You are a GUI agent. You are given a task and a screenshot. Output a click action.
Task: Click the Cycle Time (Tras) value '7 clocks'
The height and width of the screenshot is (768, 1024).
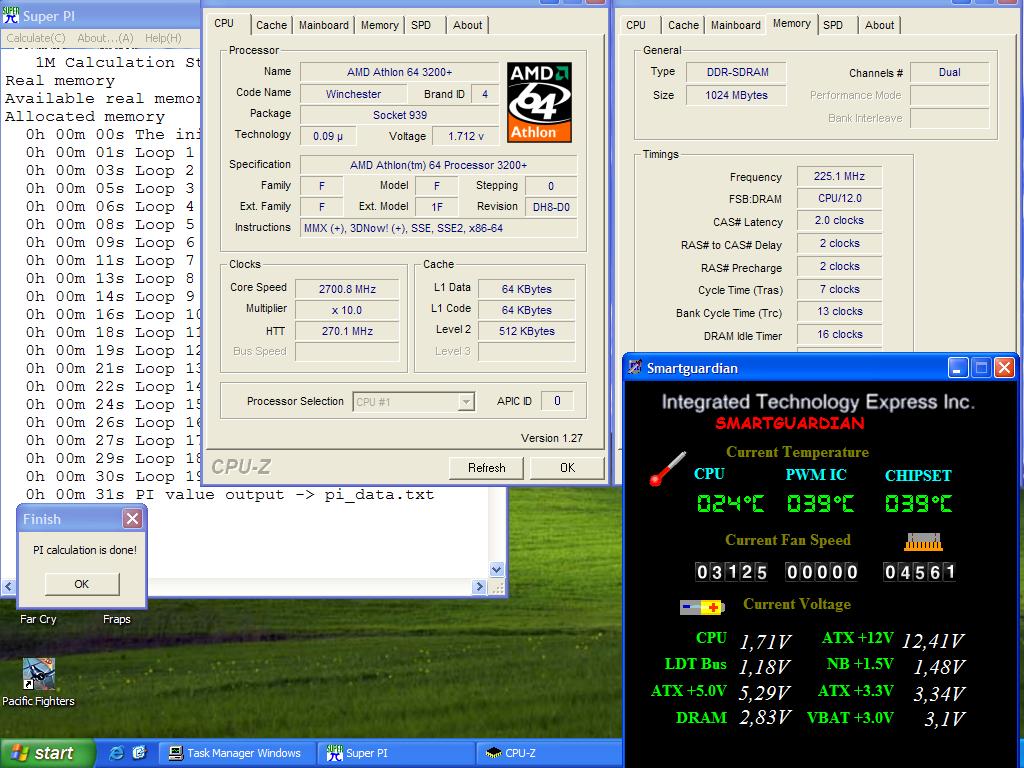coord(839,289)
